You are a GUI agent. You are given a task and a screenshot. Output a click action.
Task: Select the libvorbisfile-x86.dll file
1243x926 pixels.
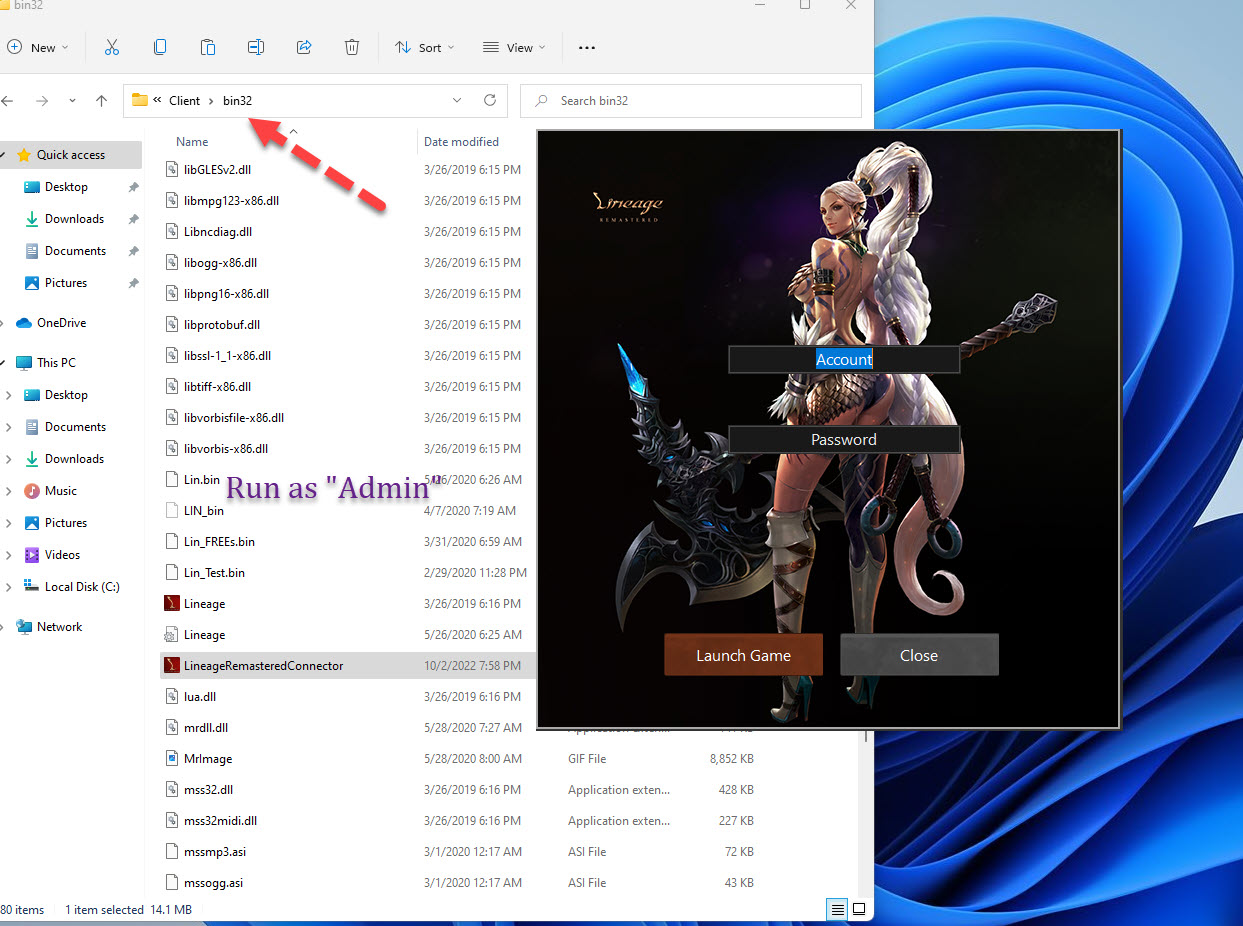point(234,418)
